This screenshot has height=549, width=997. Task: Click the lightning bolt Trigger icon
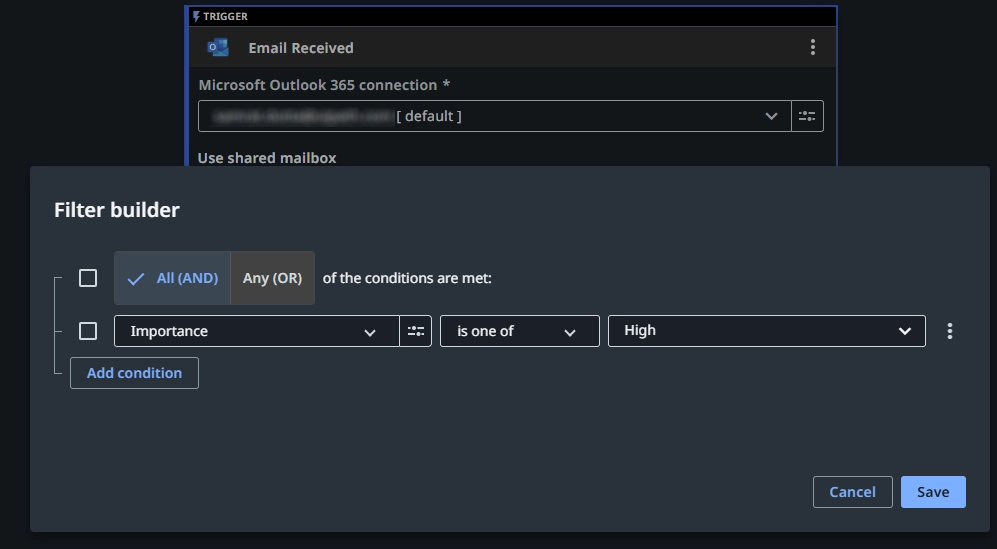coord(196,16)
